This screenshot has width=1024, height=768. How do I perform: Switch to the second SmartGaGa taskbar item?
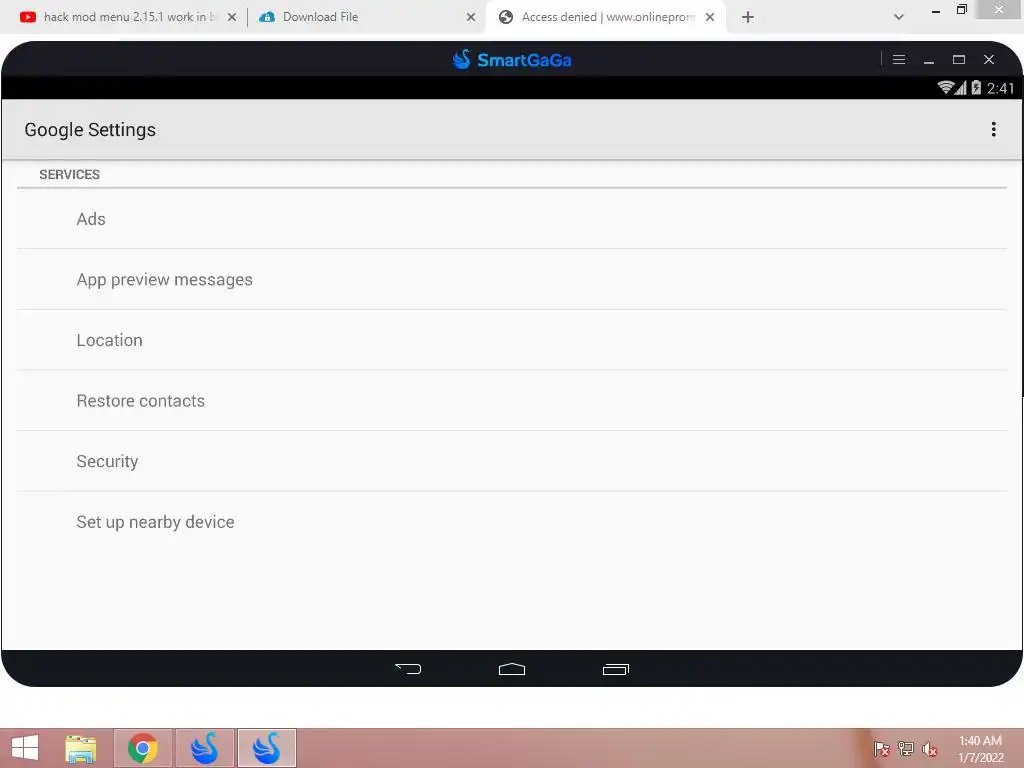(x=266, y=748)
